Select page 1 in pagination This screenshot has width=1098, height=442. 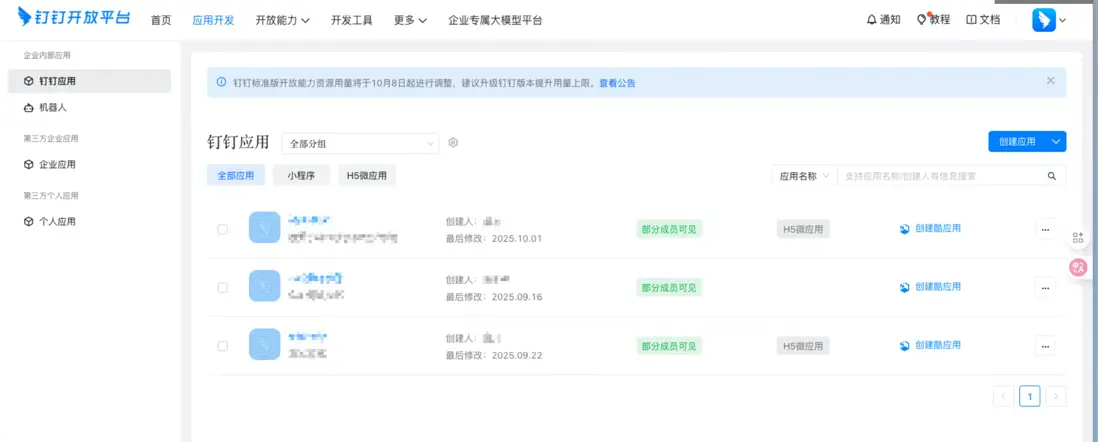tap(1029, 396)
